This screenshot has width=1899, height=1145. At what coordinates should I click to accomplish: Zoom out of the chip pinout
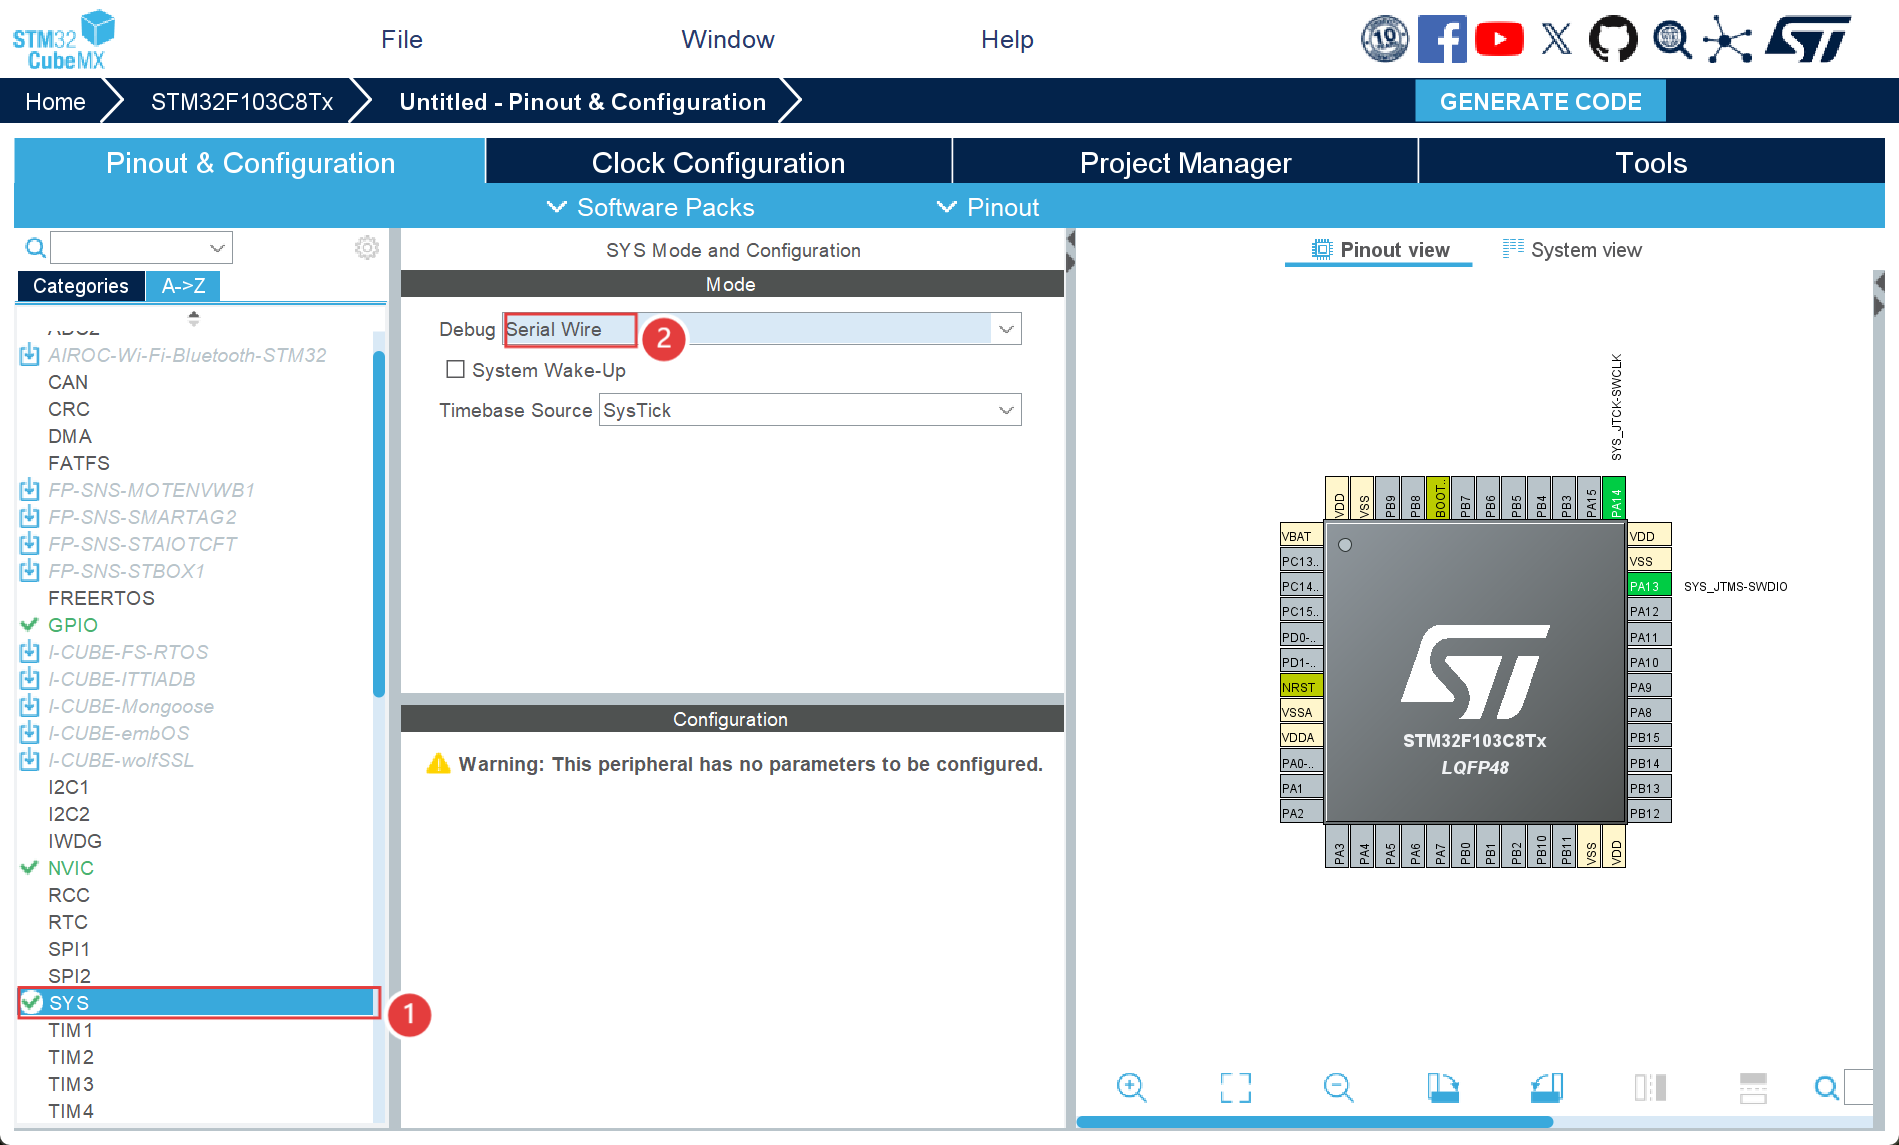coord(1339,1087)
